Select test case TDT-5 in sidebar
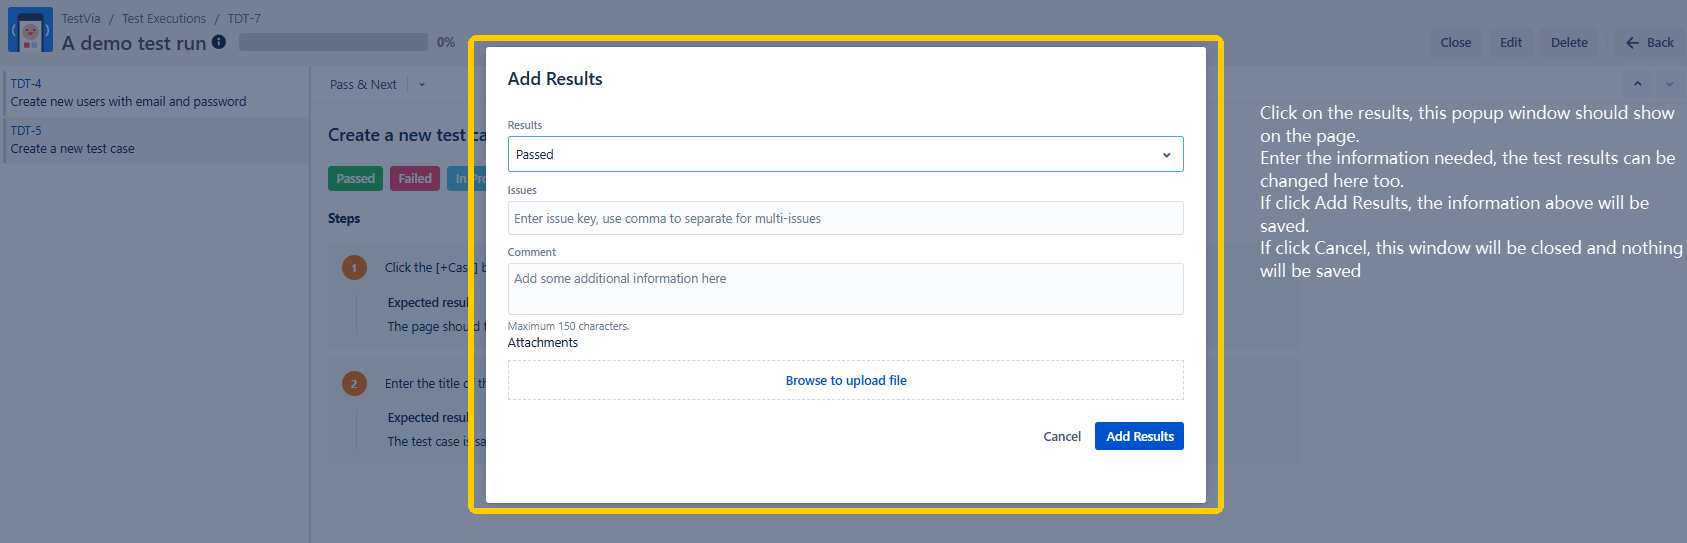 72,140
